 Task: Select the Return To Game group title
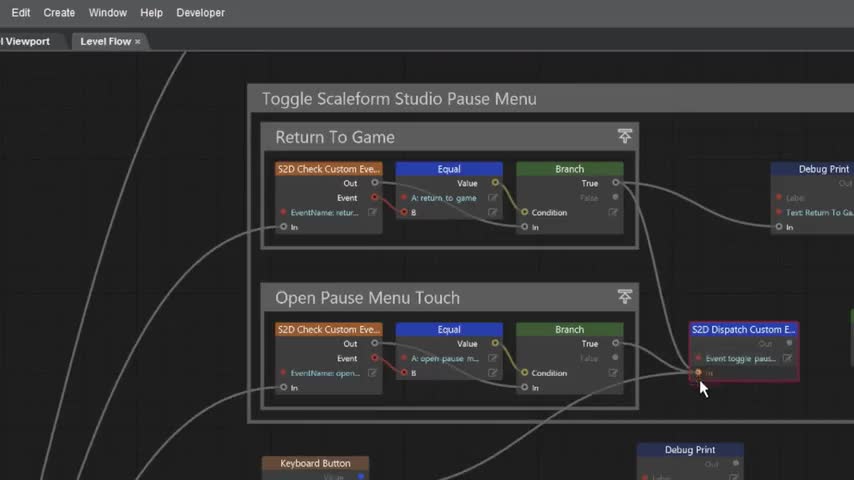pyautogui.click(x=334, y=137)
